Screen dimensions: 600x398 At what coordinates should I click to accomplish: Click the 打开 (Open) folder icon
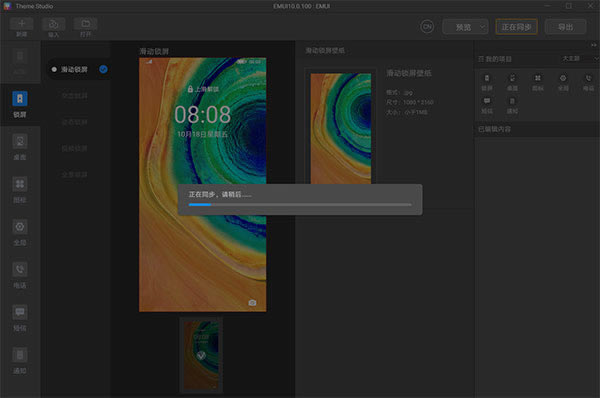(x=86, y=24)
